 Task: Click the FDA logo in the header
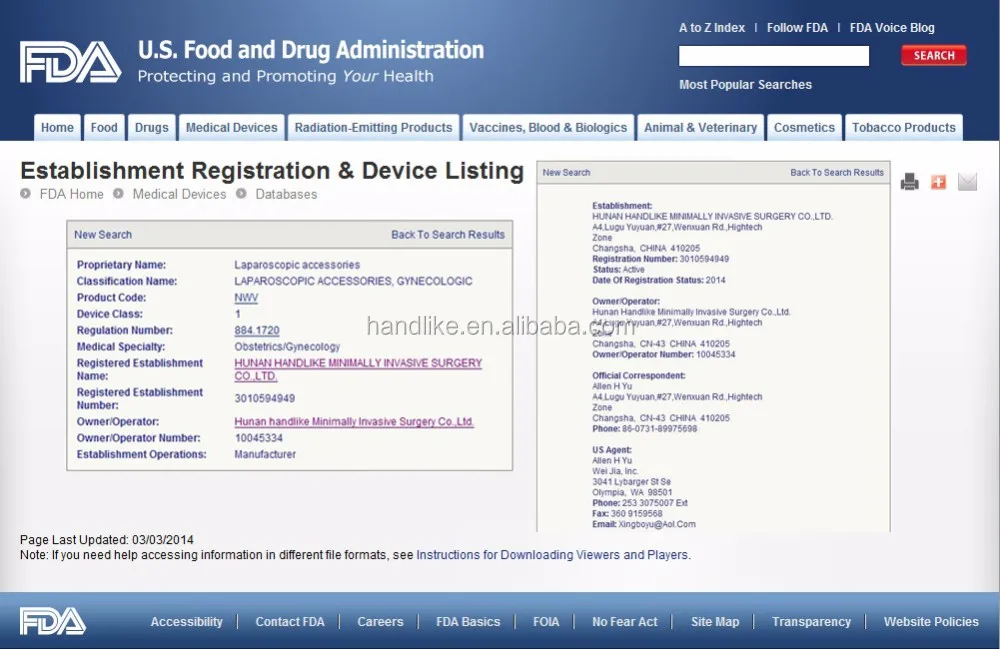pos(70,62)
